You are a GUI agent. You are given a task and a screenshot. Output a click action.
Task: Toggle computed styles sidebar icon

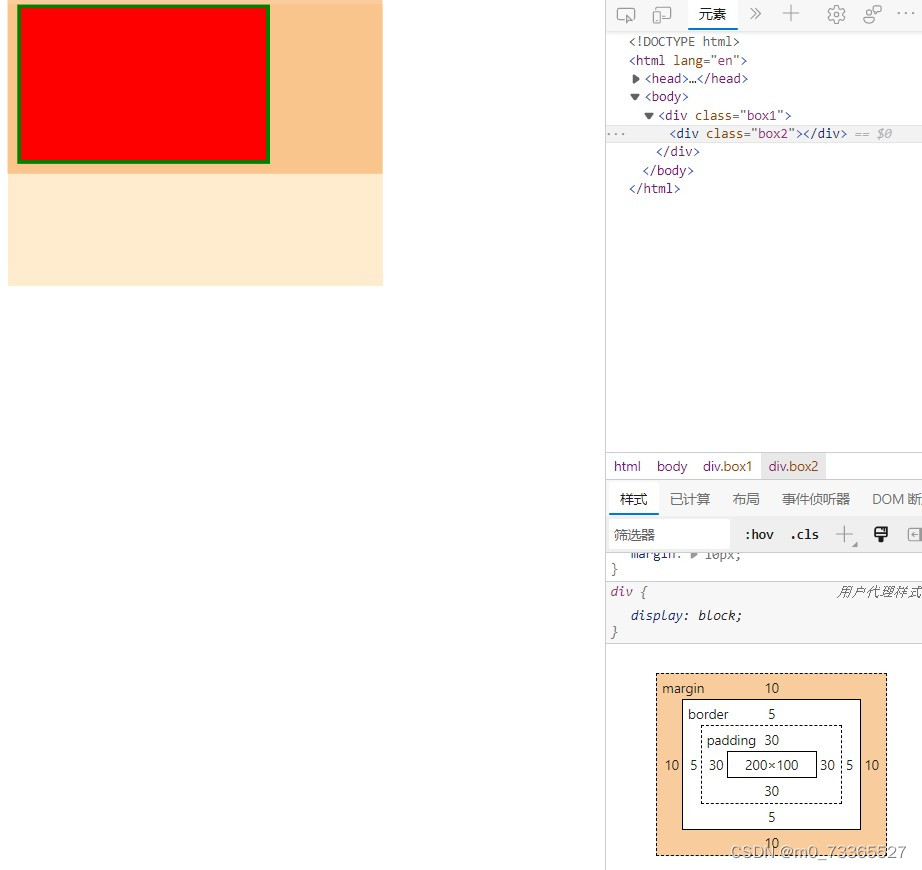click(x=914, y=534)
